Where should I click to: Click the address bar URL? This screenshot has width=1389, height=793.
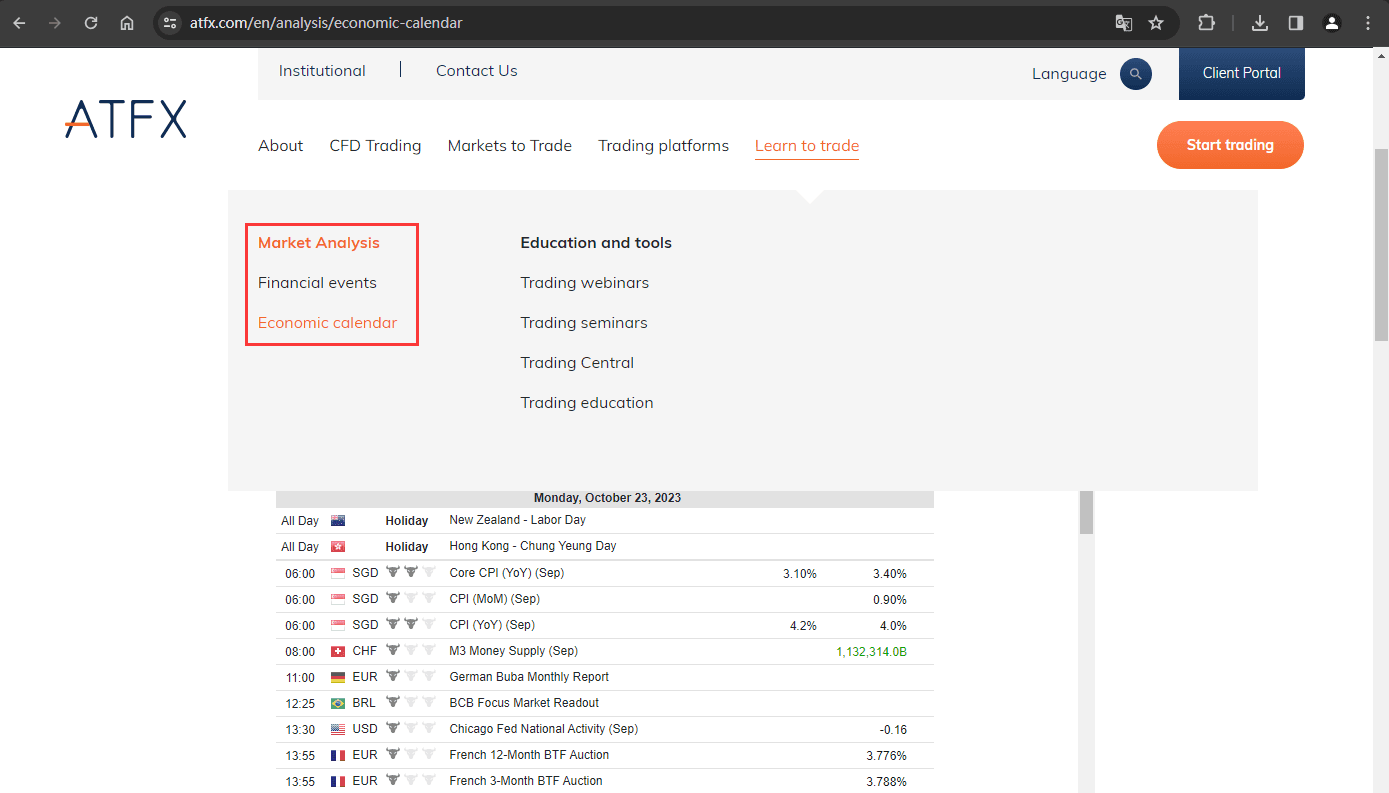click(326, 22)
